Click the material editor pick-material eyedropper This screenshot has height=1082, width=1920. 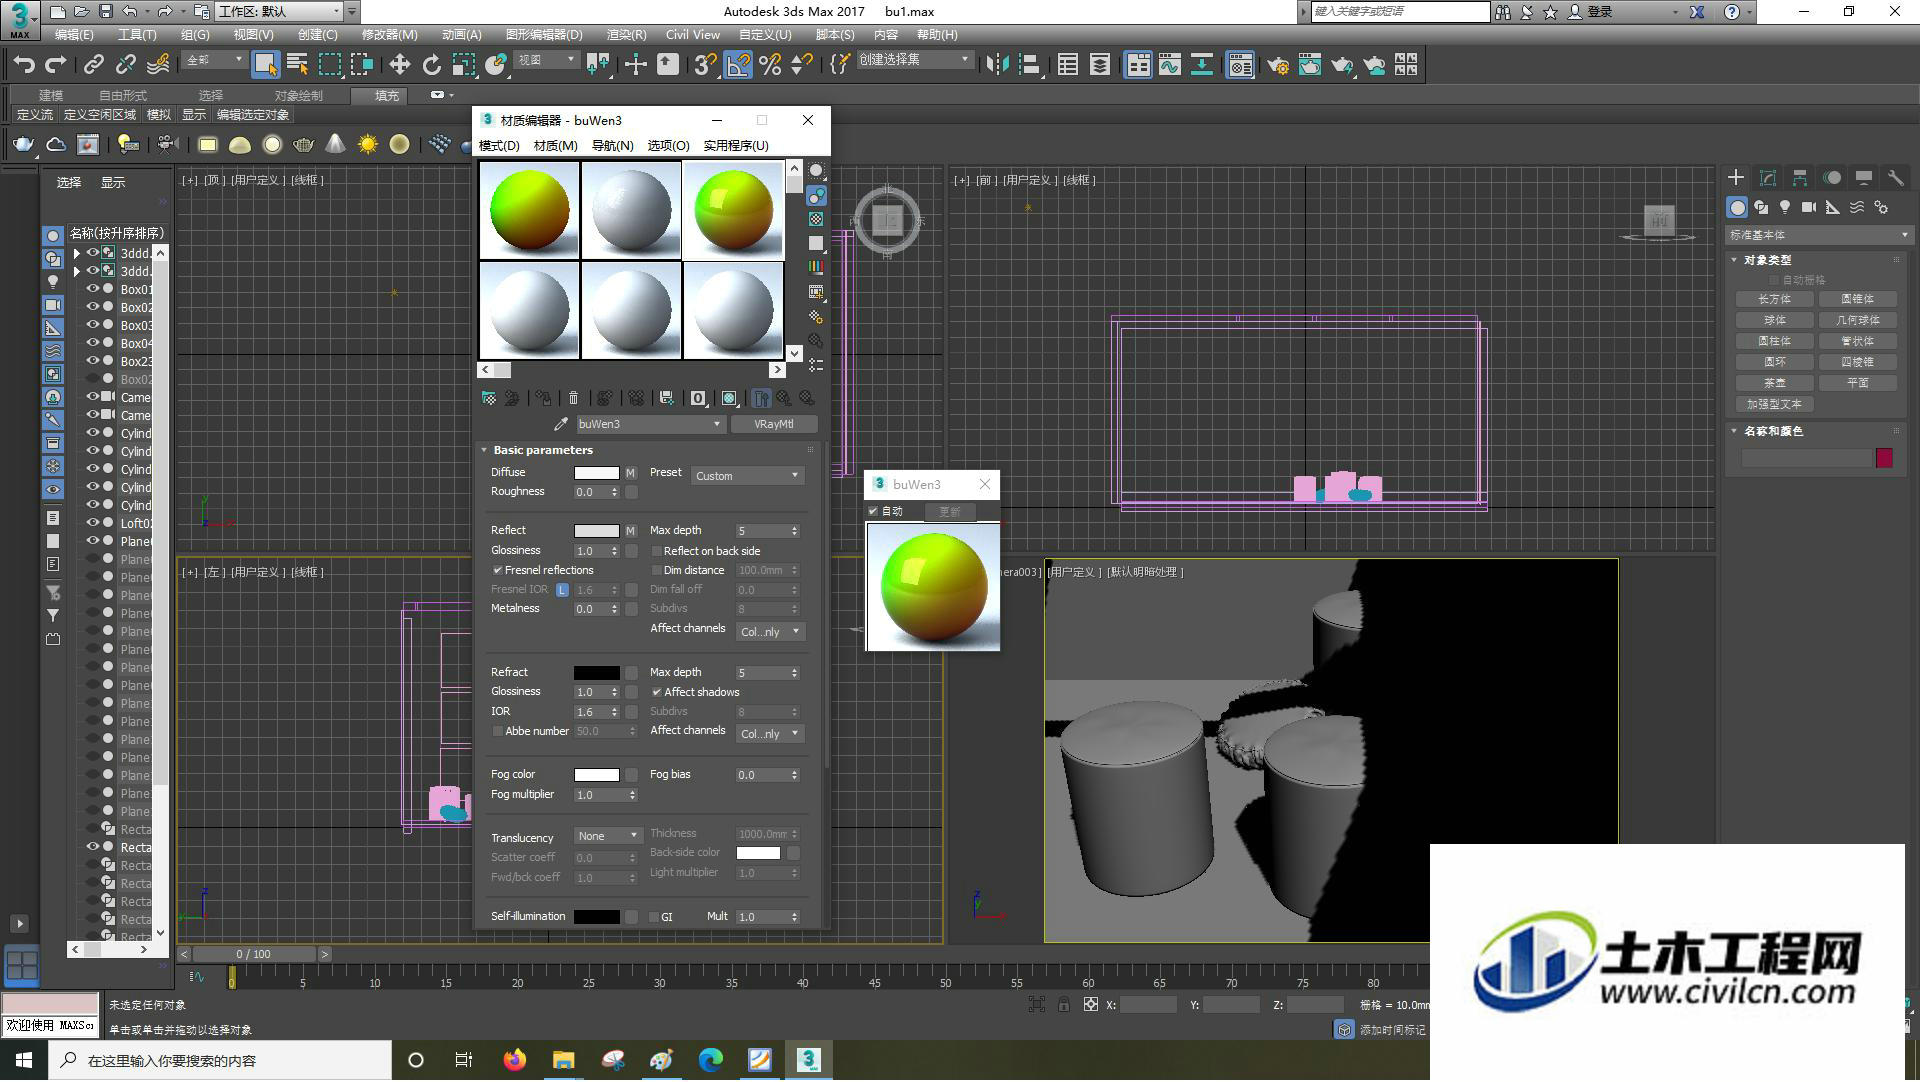561,424
